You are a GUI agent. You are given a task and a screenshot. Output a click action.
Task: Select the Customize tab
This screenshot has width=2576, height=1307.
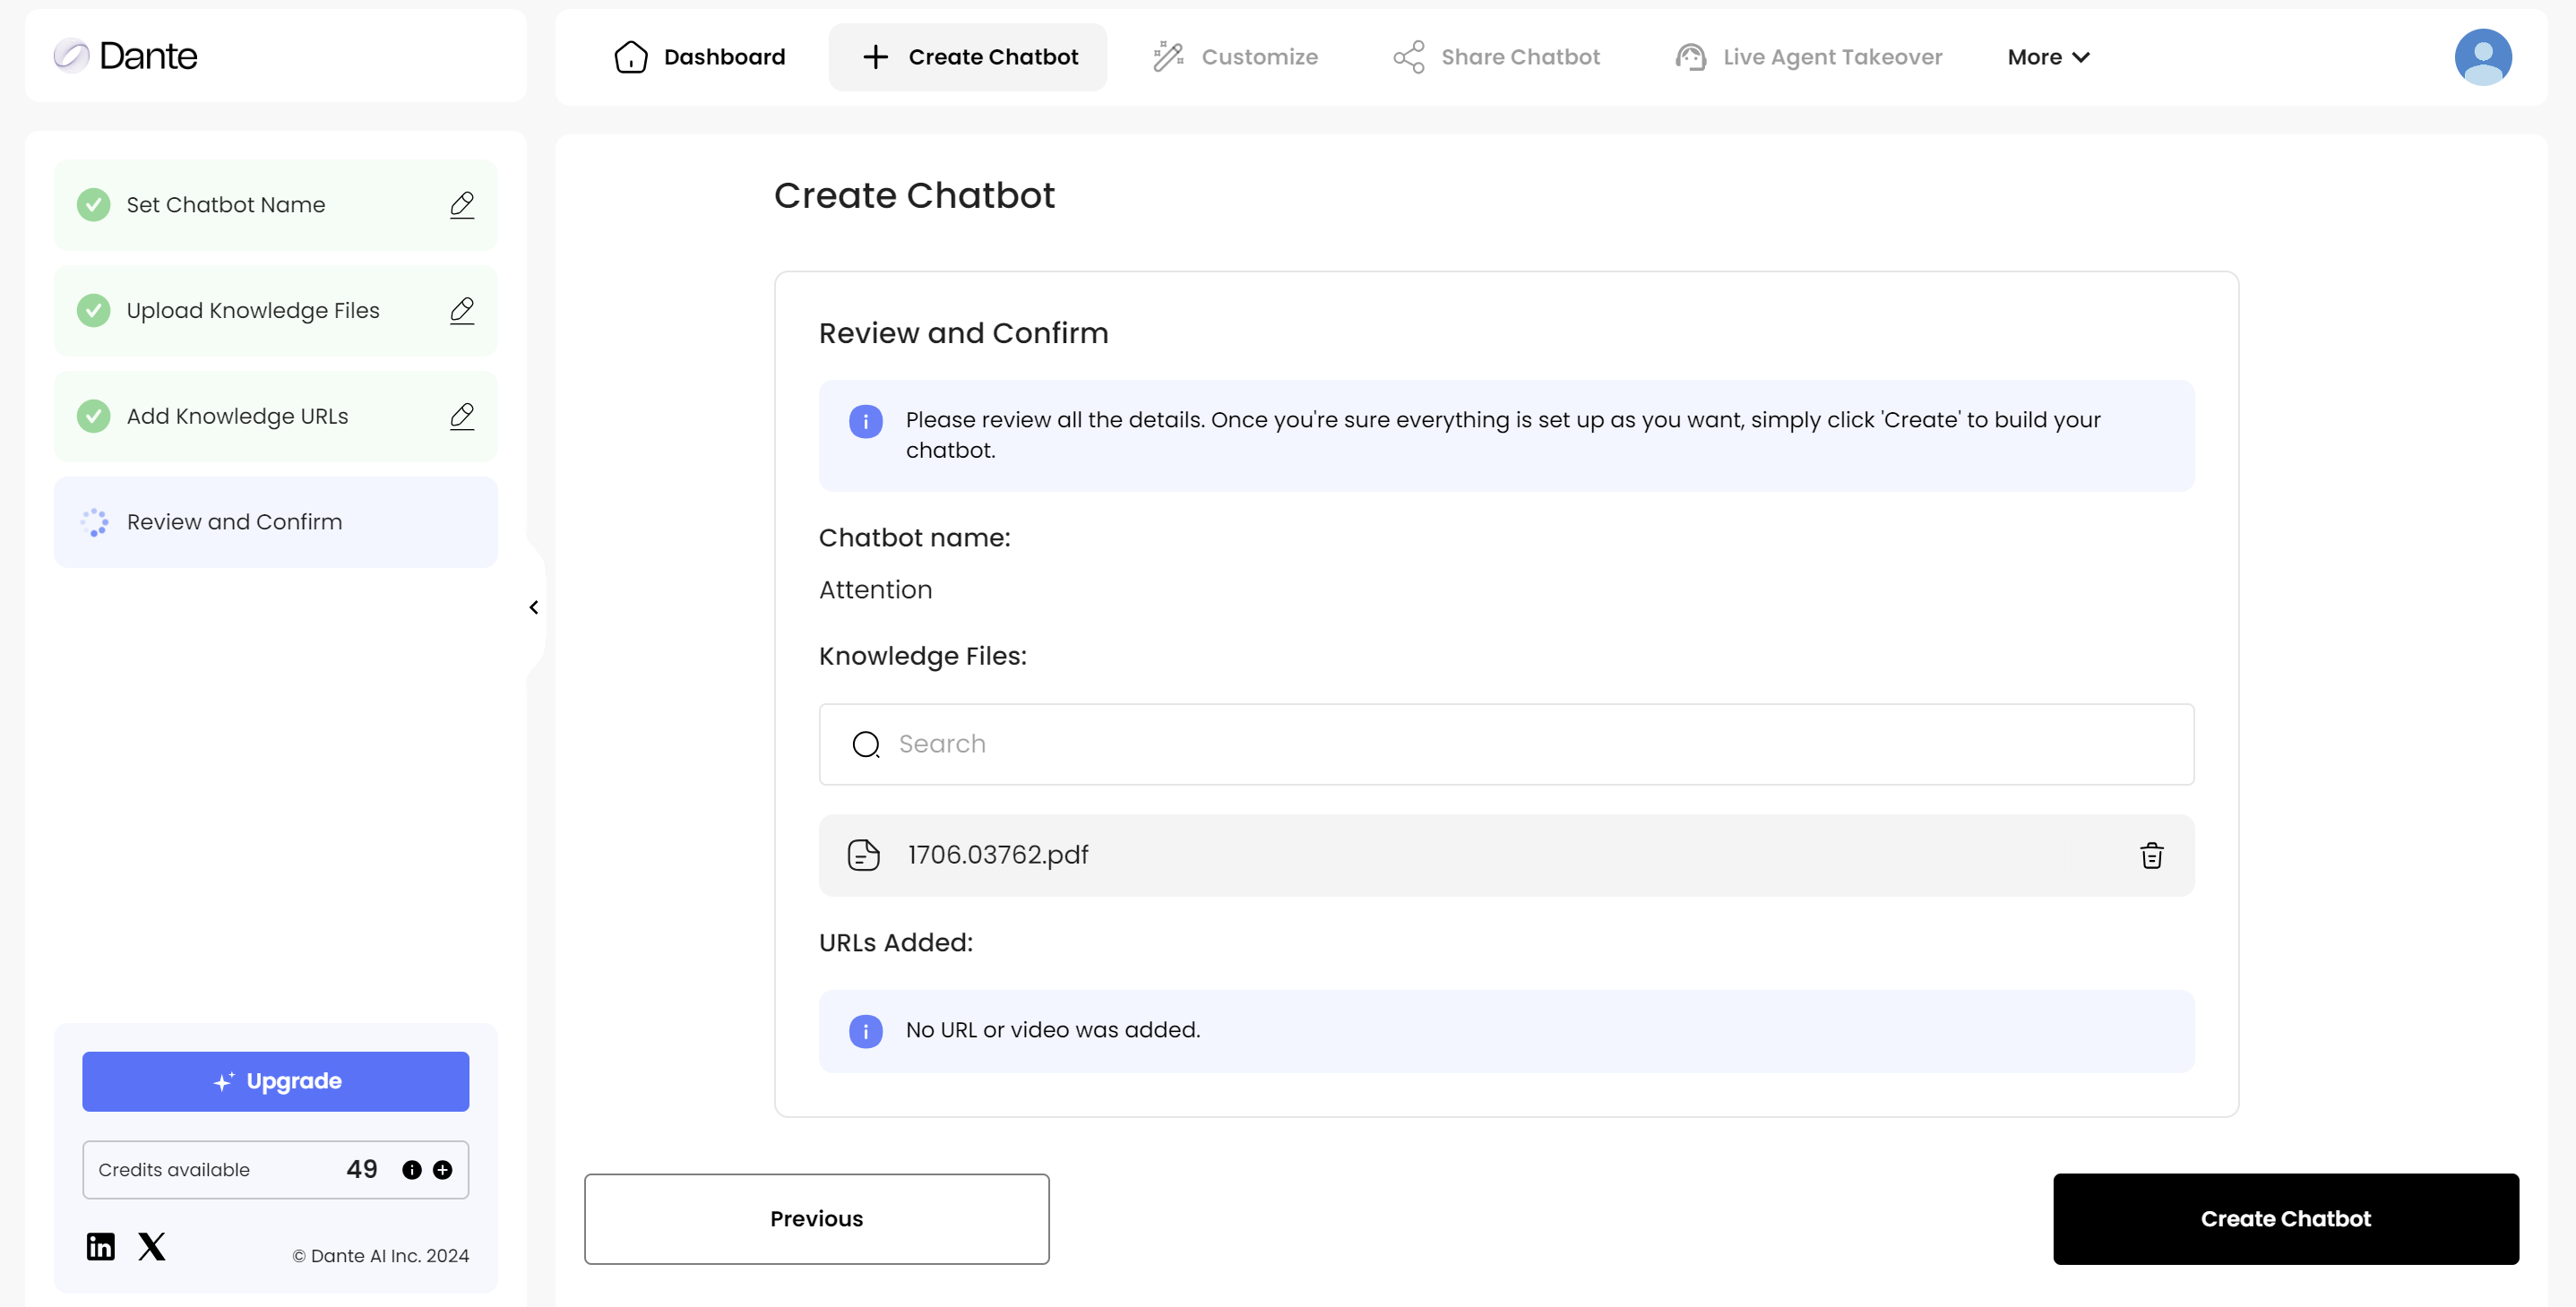[1235, 57]
